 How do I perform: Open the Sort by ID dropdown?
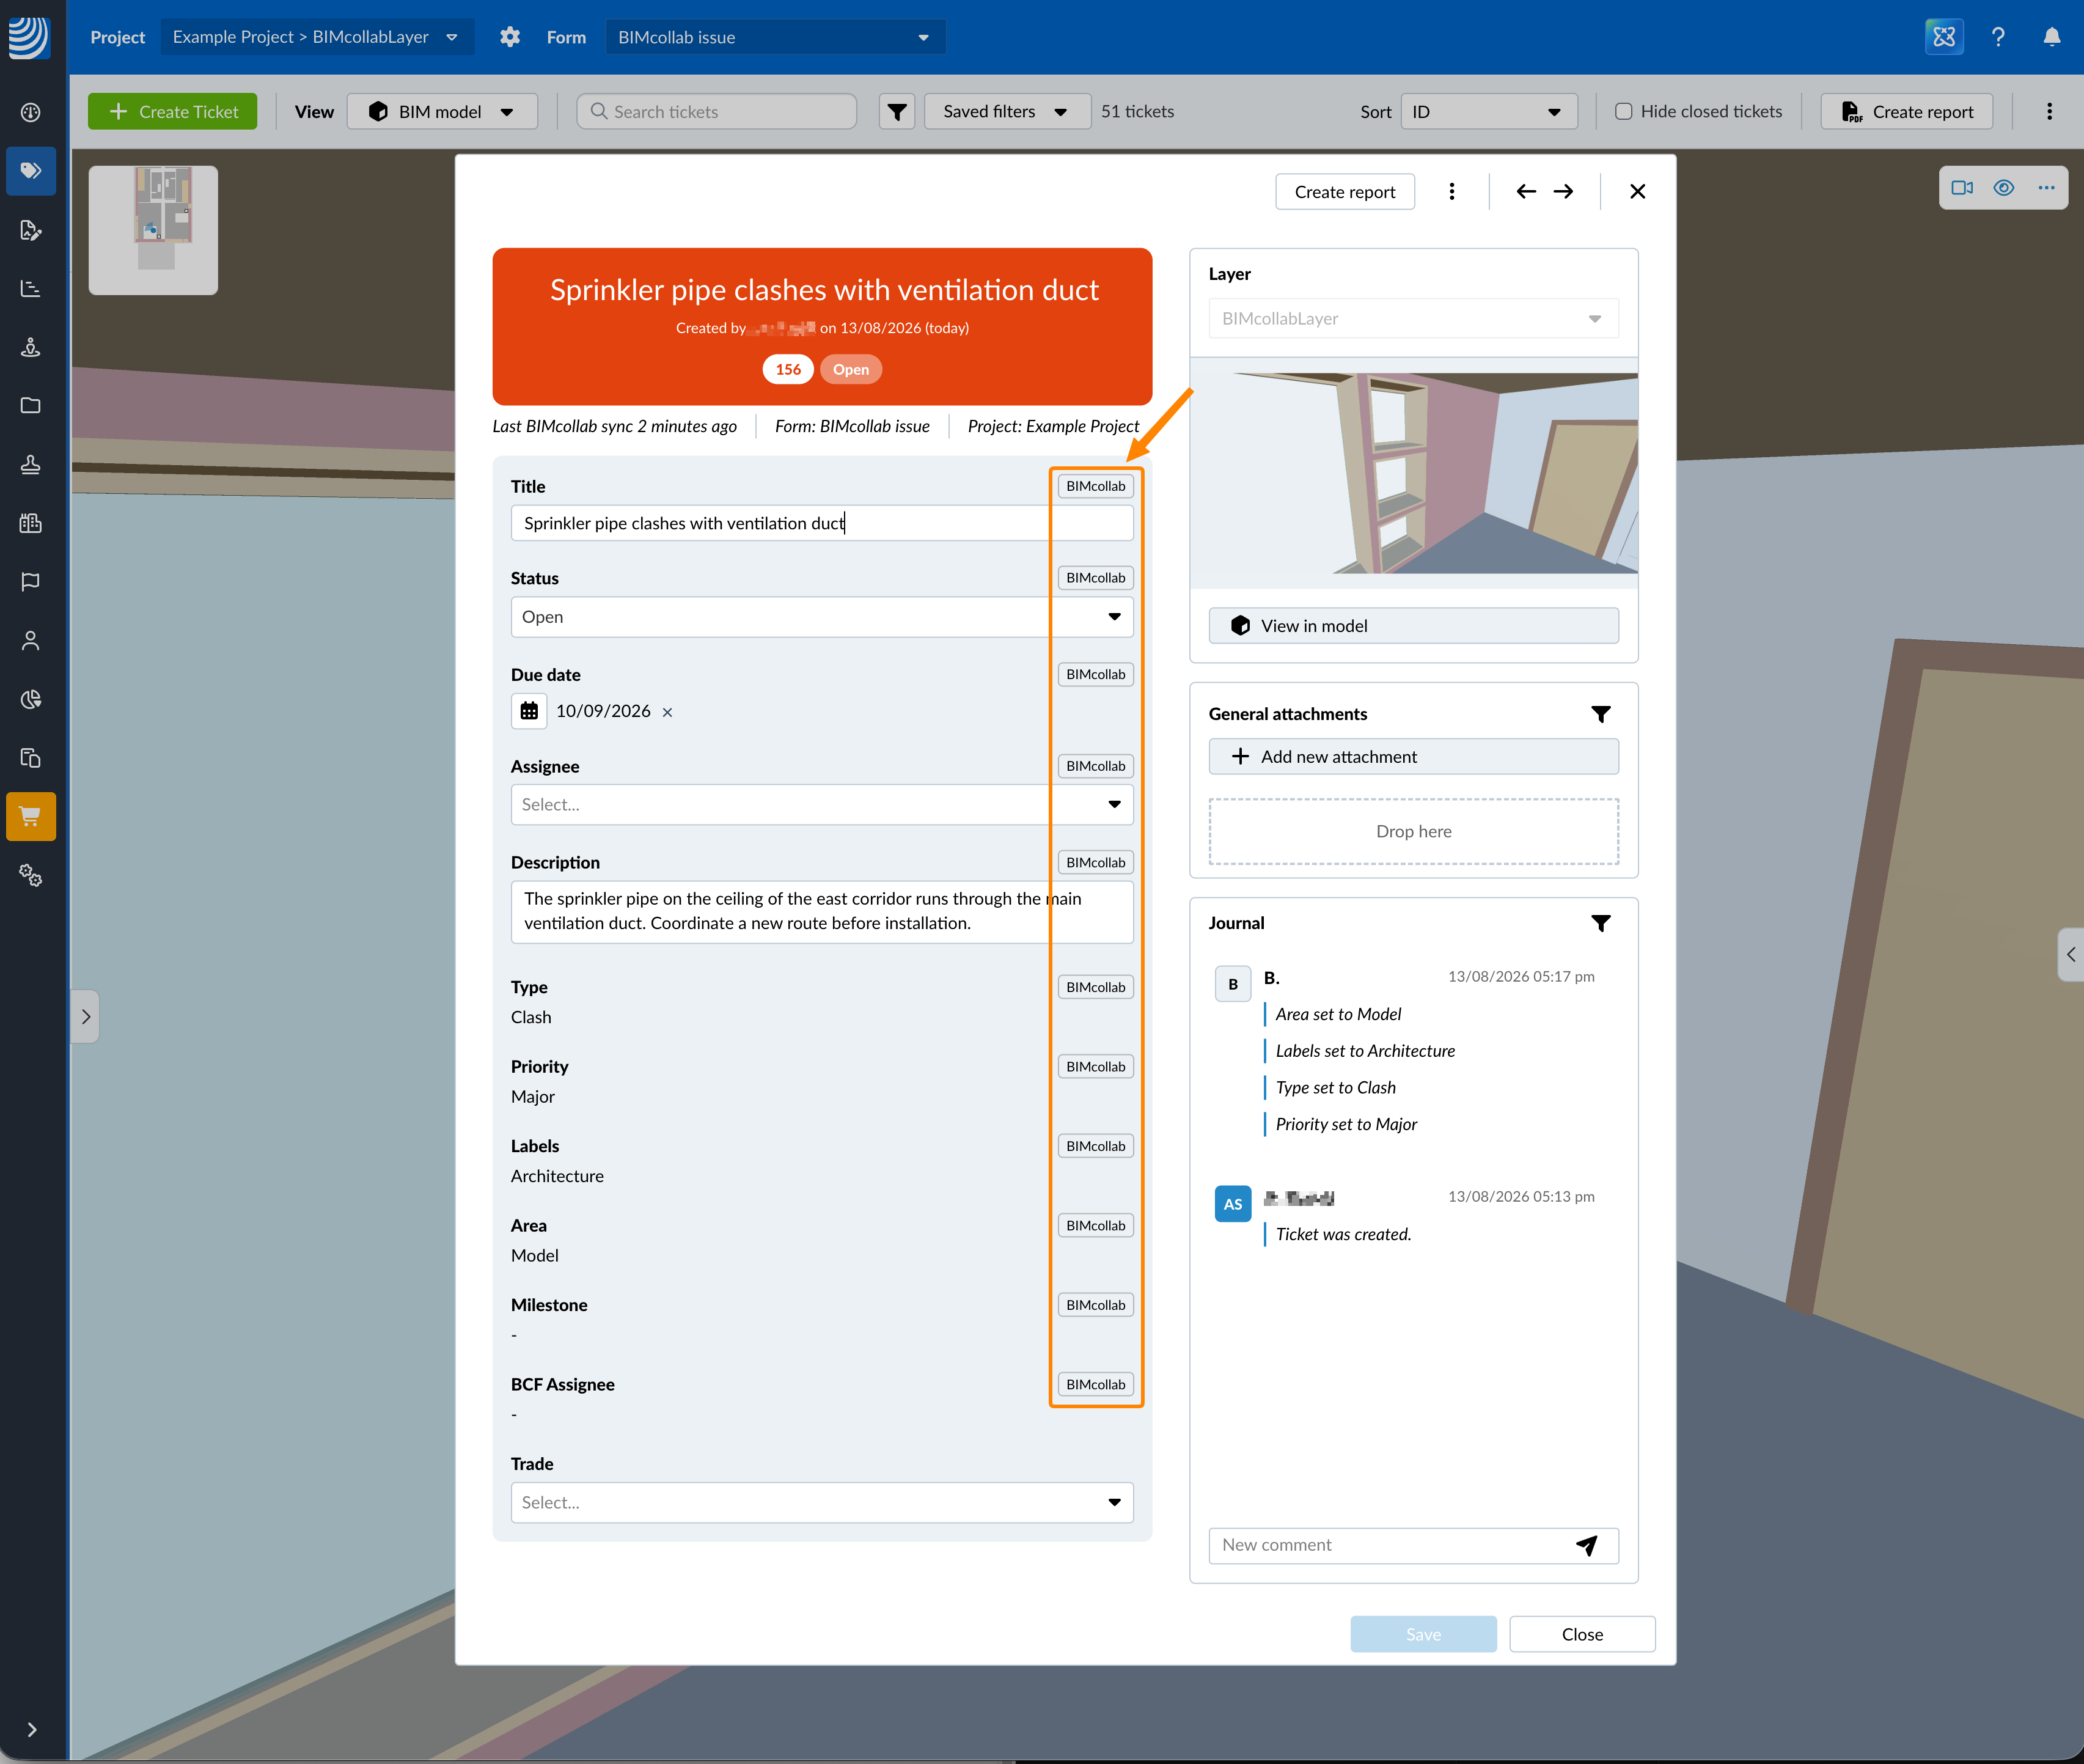point(1489,112)
